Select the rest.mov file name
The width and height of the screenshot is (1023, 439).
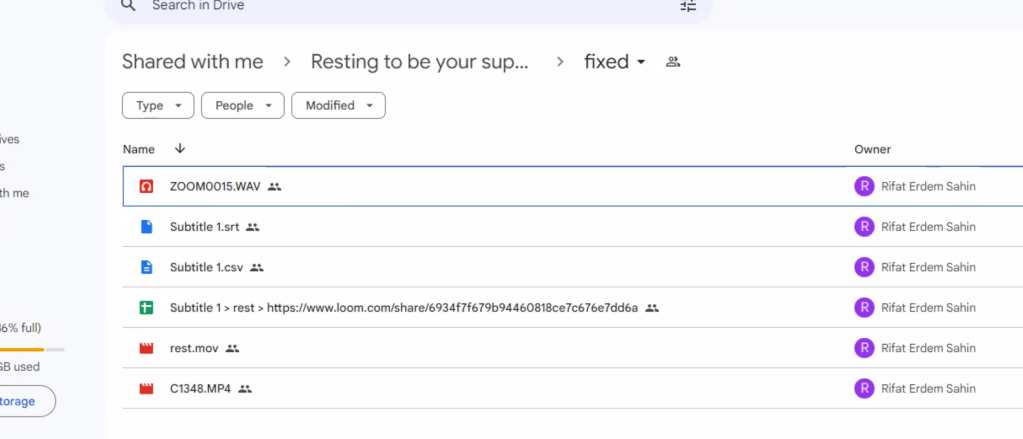coord(194,348)
